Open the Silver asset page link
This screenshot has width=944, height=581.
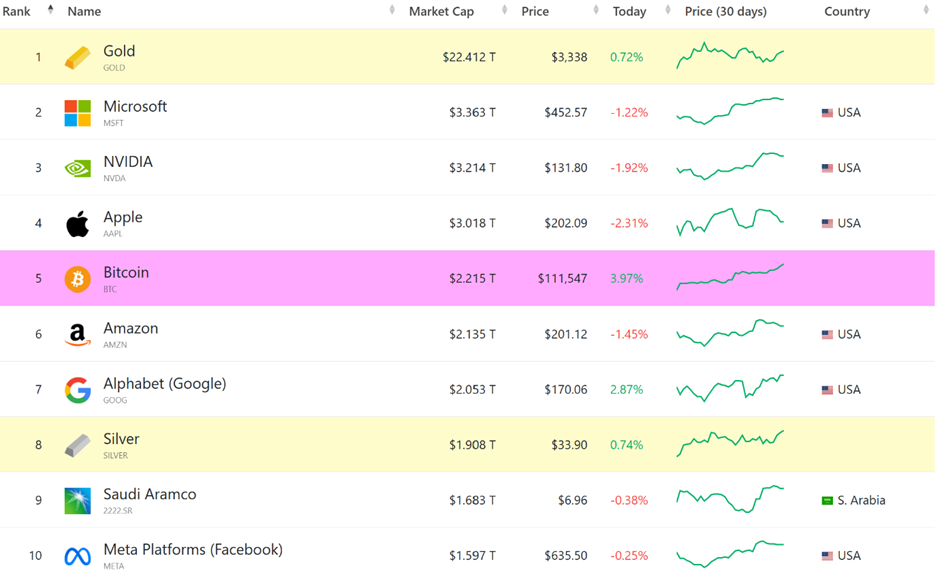coord(121,439)
